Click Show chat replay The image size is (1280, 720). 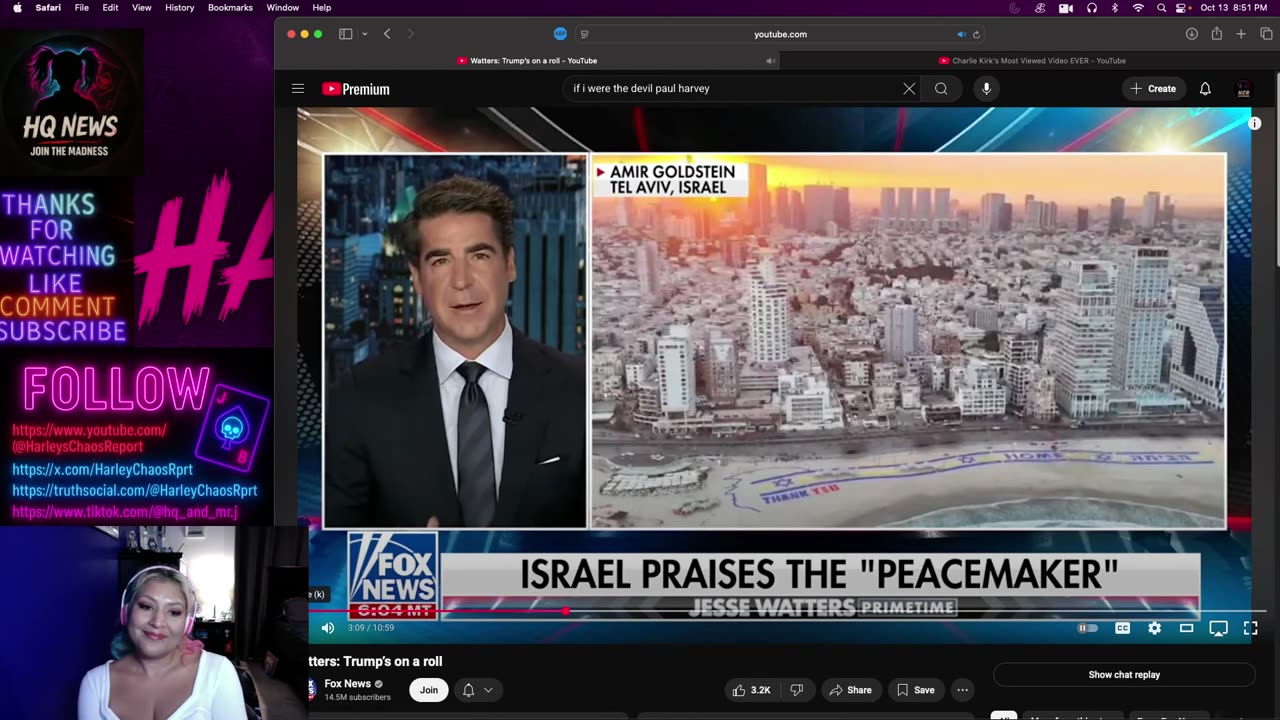(x=1124, y=675)
